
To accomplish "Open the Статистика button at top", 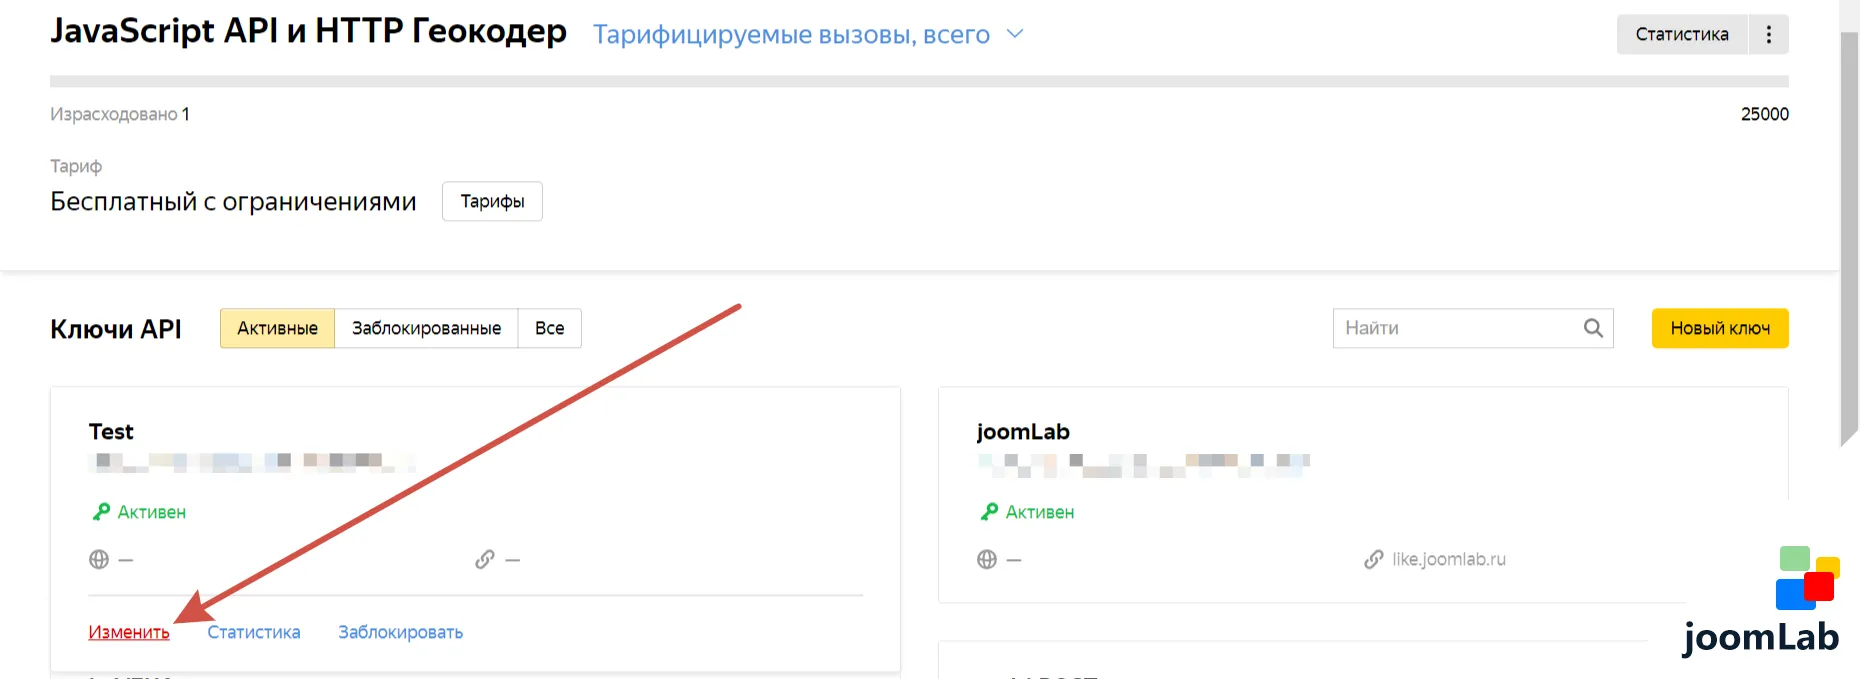I will [x=1682, y=34].
